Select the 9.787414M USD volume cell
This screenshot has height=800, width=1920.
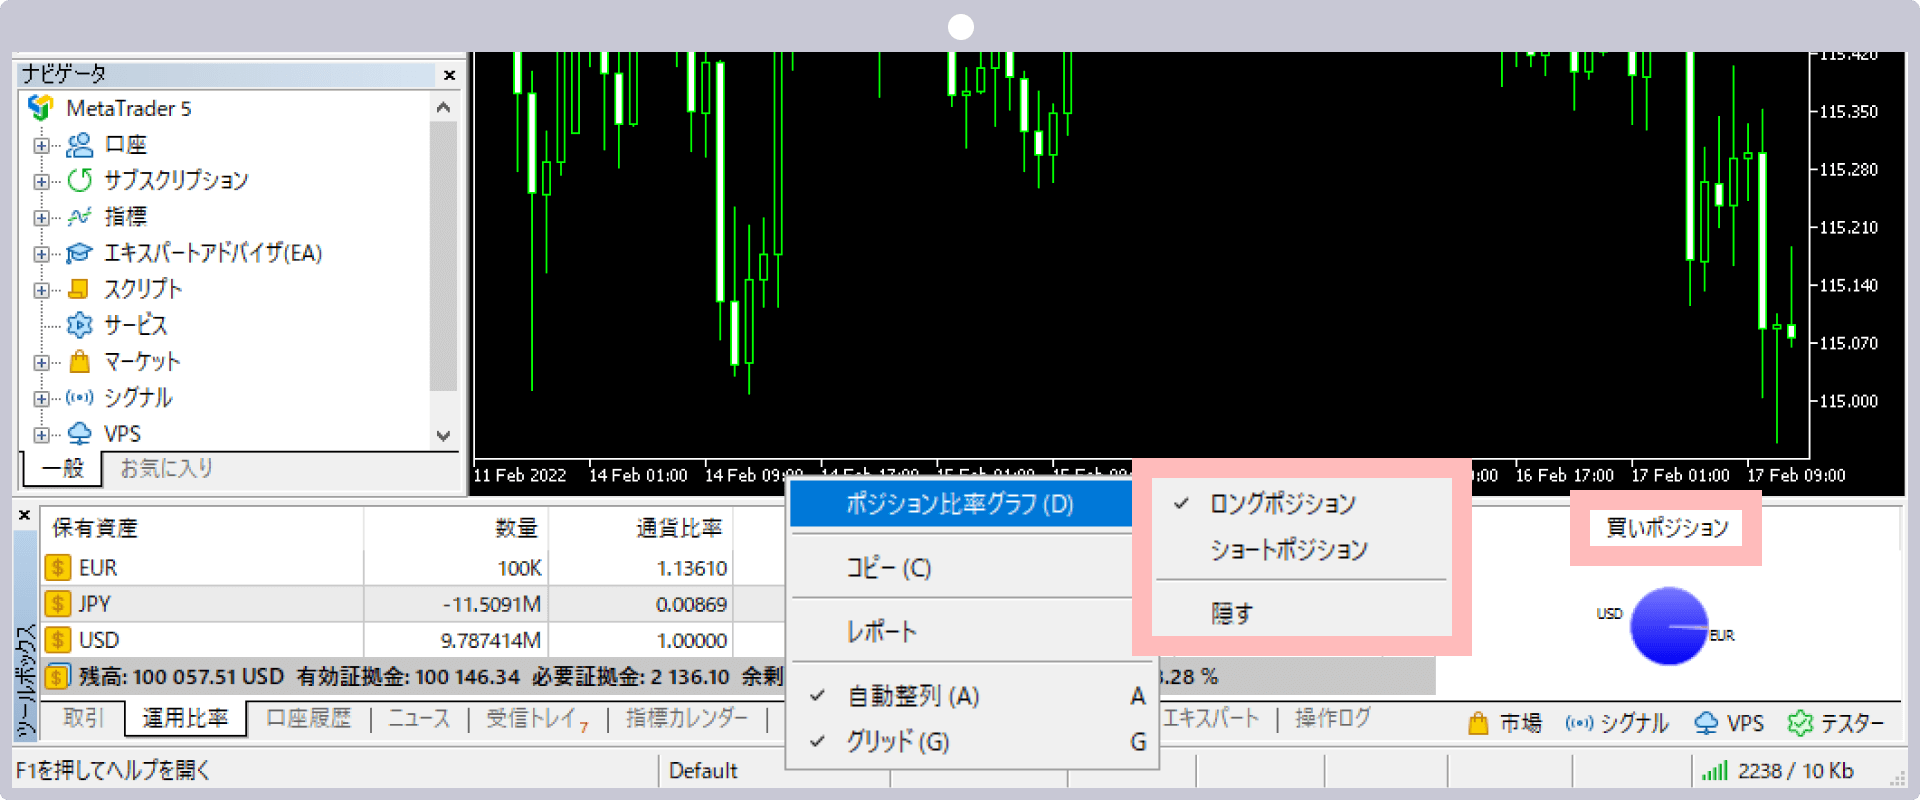click(457, 640)
